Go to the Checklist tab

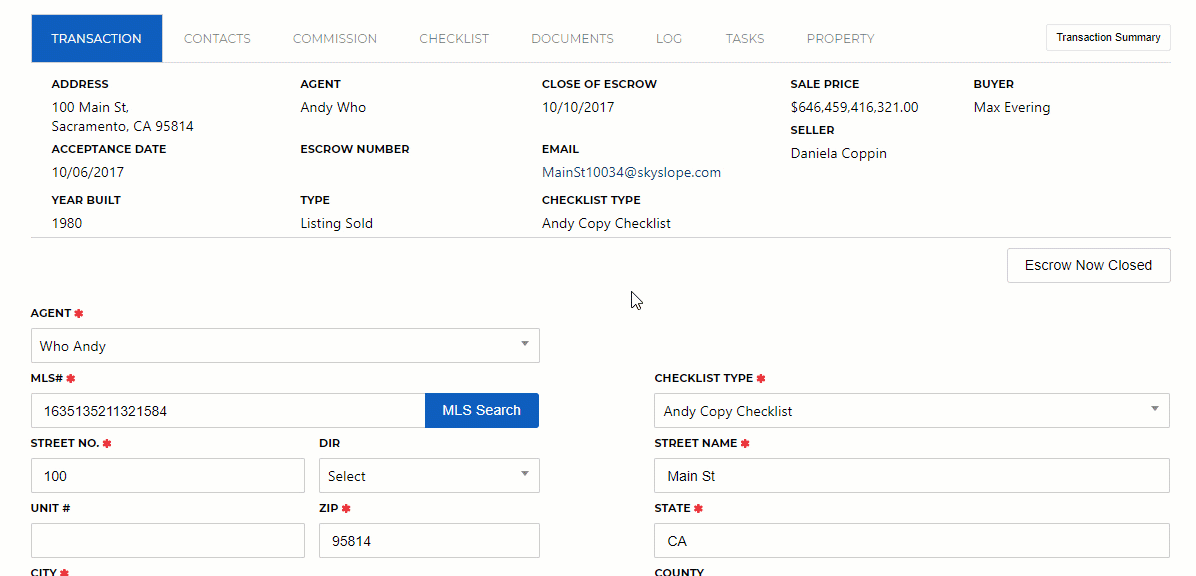(454, 38)
